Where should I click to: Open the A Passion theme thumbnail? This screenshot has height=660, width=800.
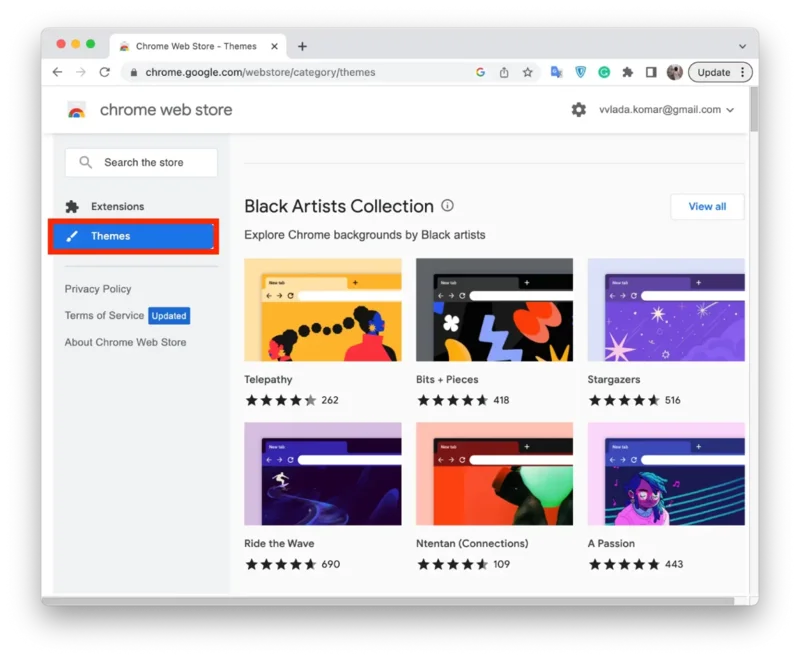[666, 474]
